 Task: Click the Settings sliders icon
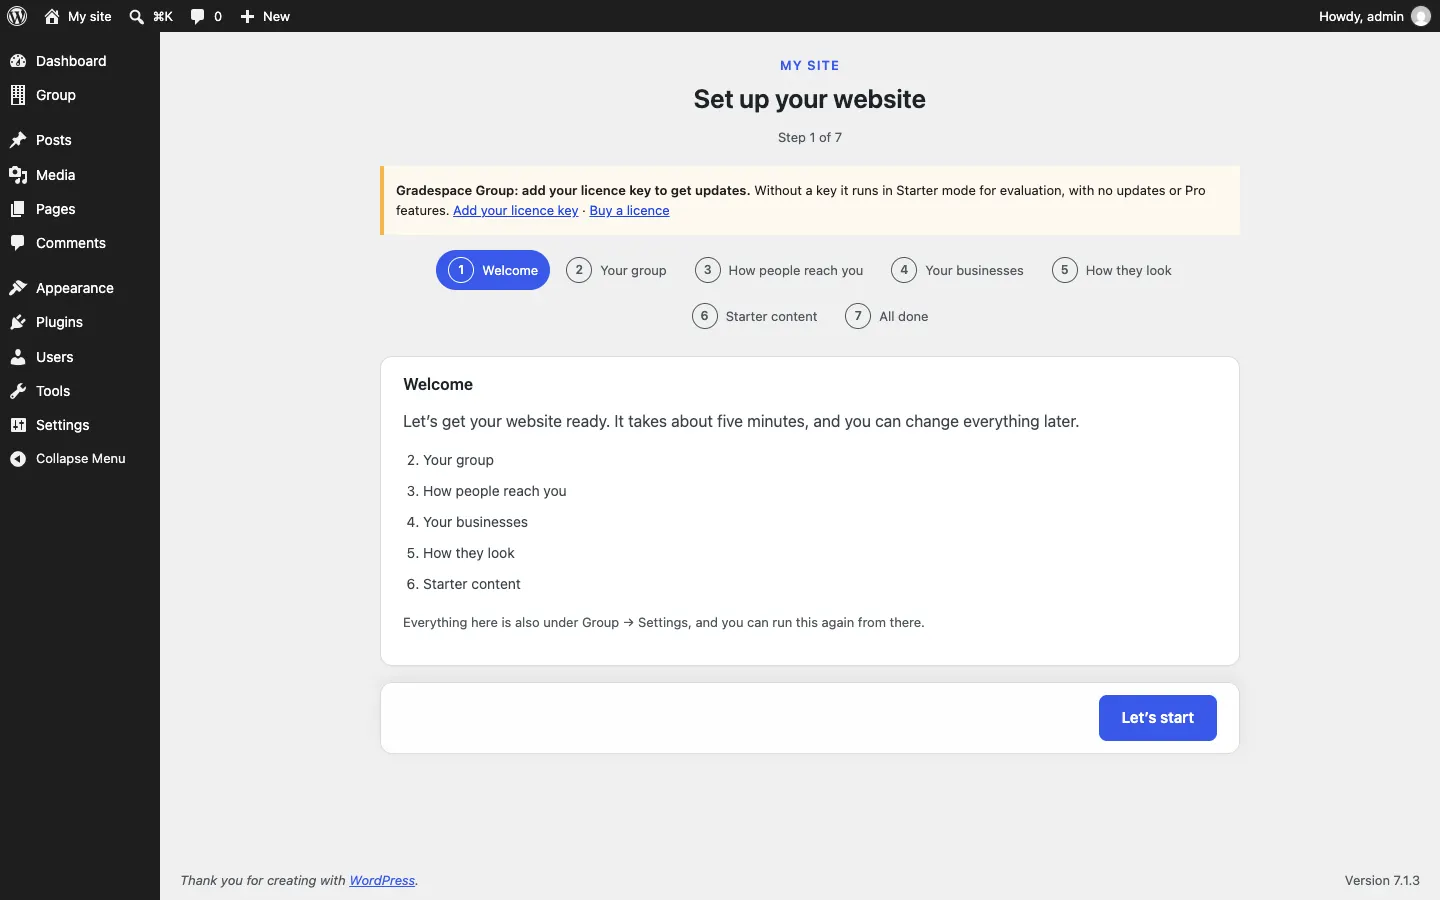click(x=18, y=425)
